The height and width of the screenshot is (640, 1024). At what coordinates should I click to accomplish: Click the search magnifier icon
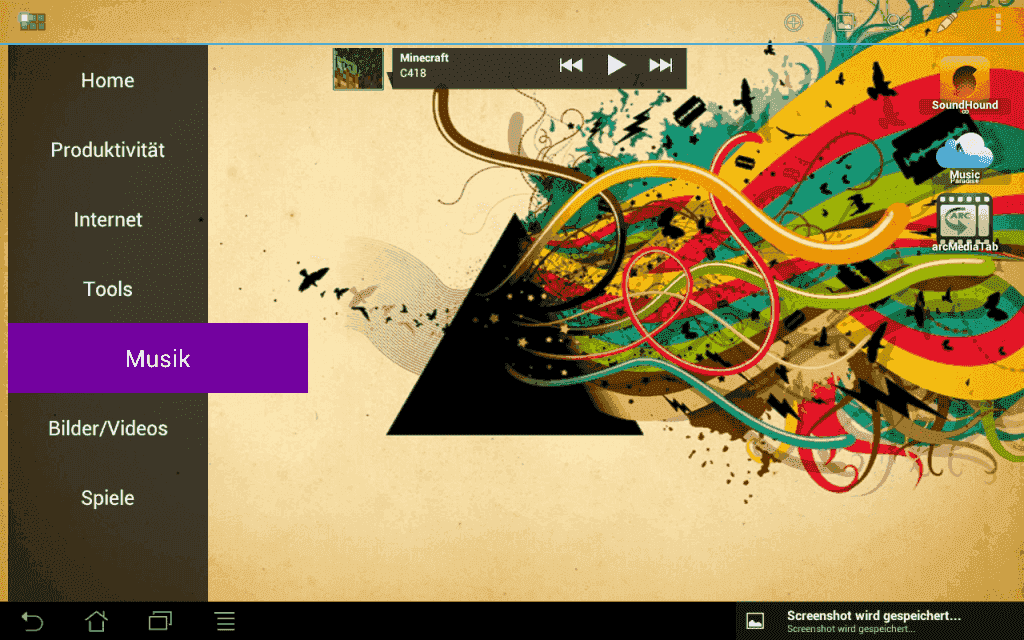tap(895, 23)
